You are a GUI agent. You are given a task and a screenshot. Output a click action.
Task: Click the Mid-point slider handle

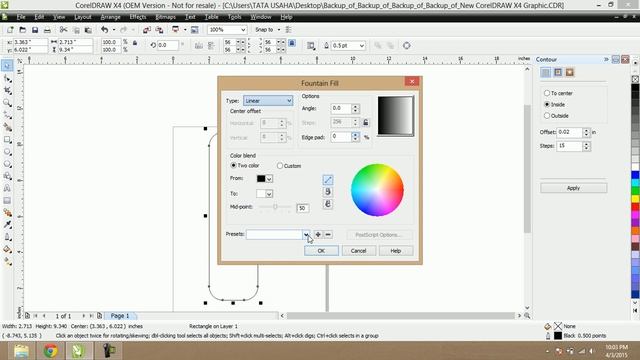coord(276,207)
